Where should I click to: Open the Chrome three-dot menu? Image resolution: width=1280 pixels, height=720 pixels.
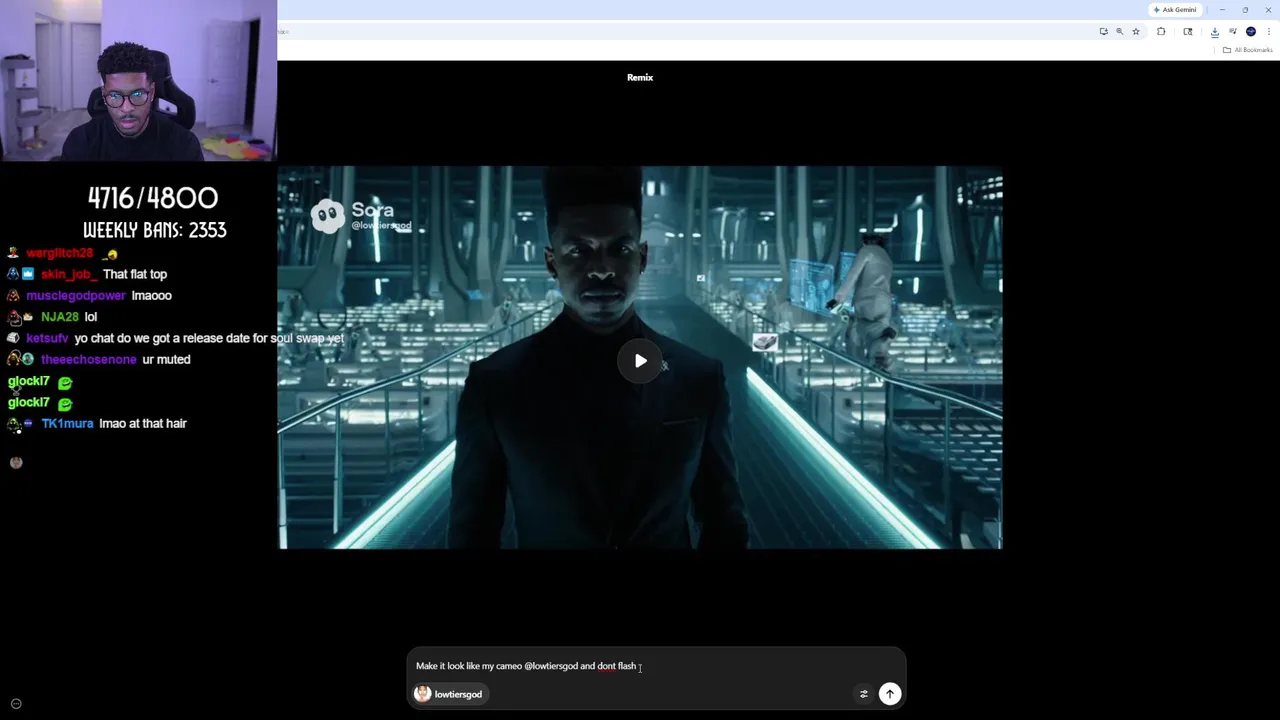1269,32
